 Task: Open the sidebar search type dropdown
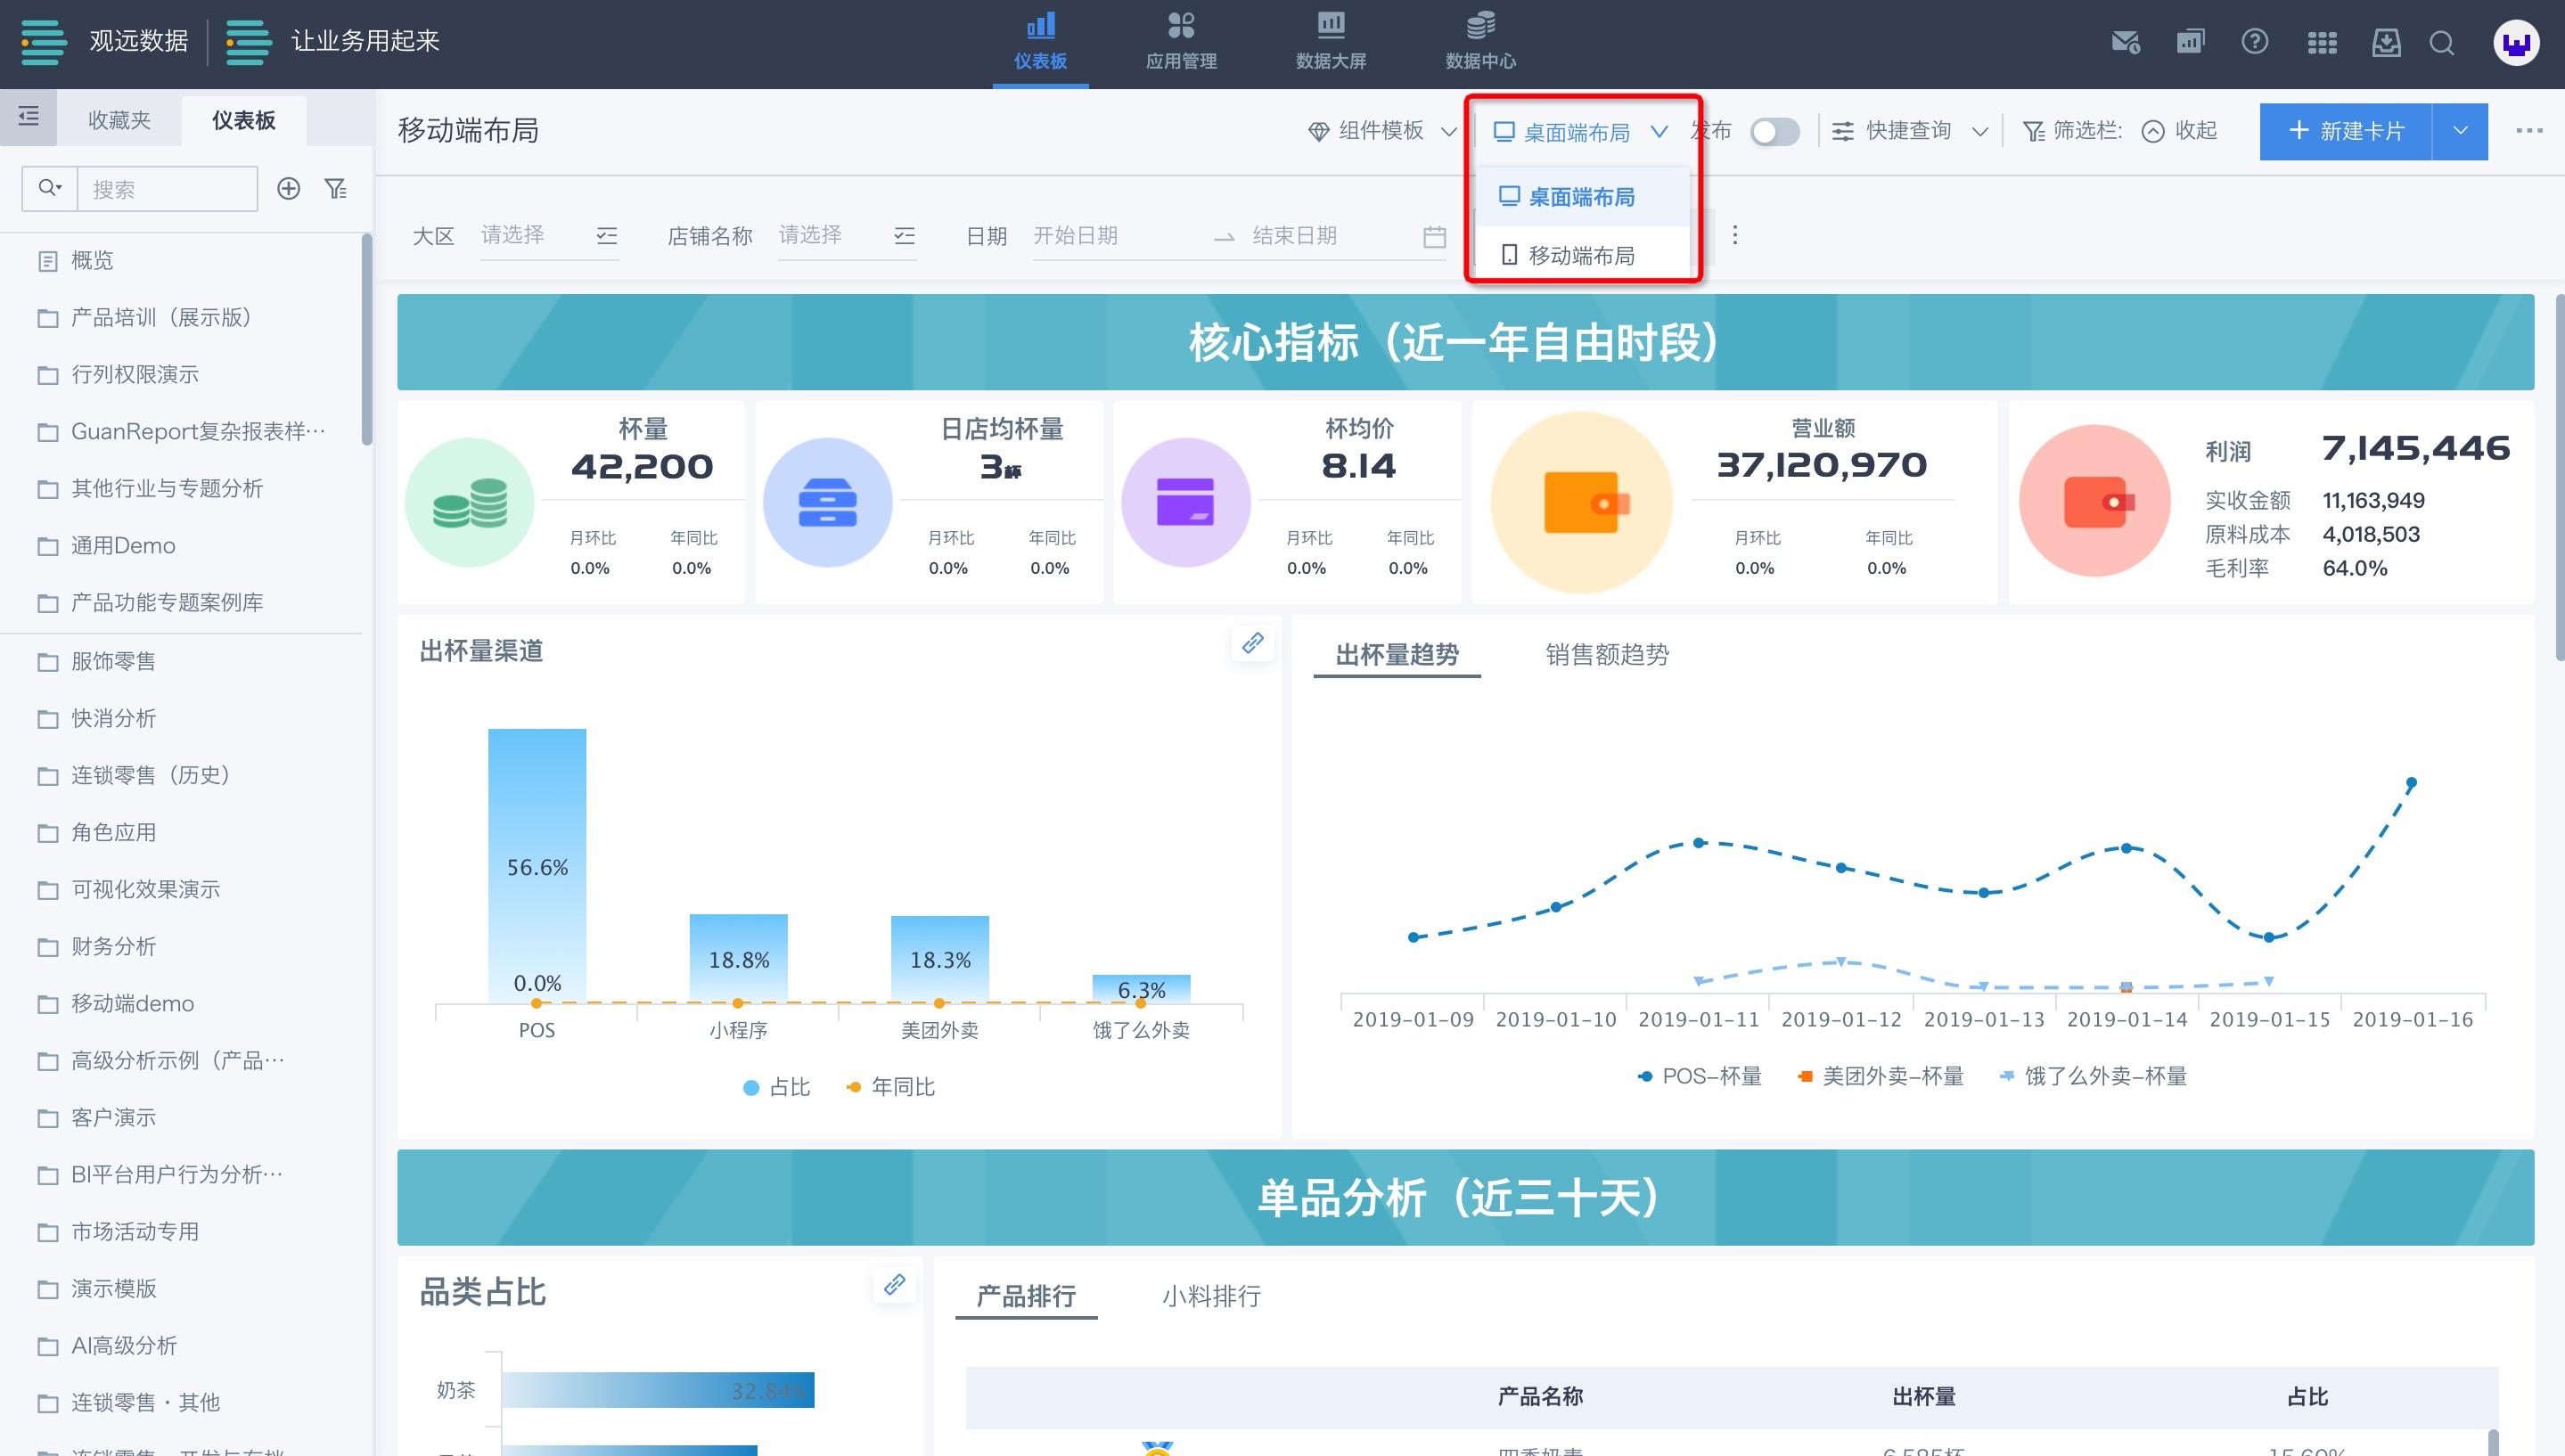tap(50, 188)
